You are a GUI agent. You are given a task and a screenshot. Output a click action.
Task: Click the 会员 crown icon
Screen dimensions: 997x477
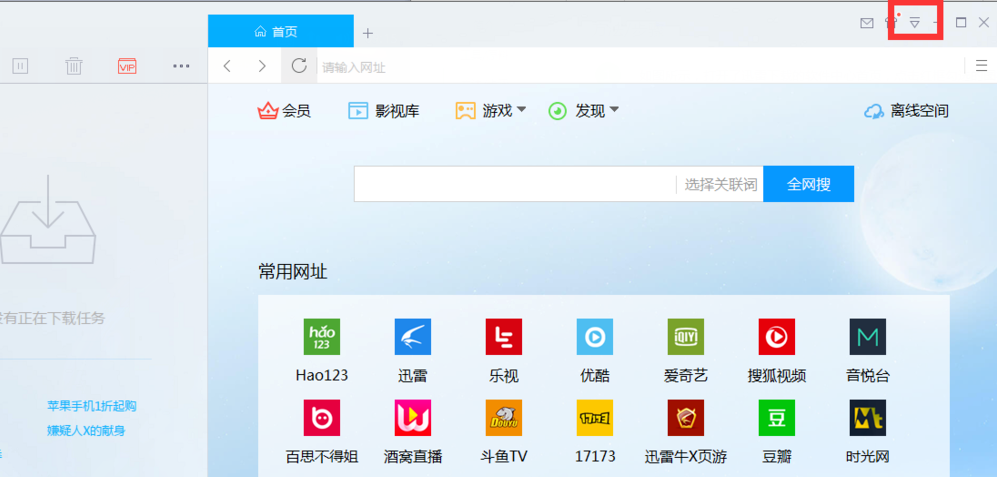(268, 111)
